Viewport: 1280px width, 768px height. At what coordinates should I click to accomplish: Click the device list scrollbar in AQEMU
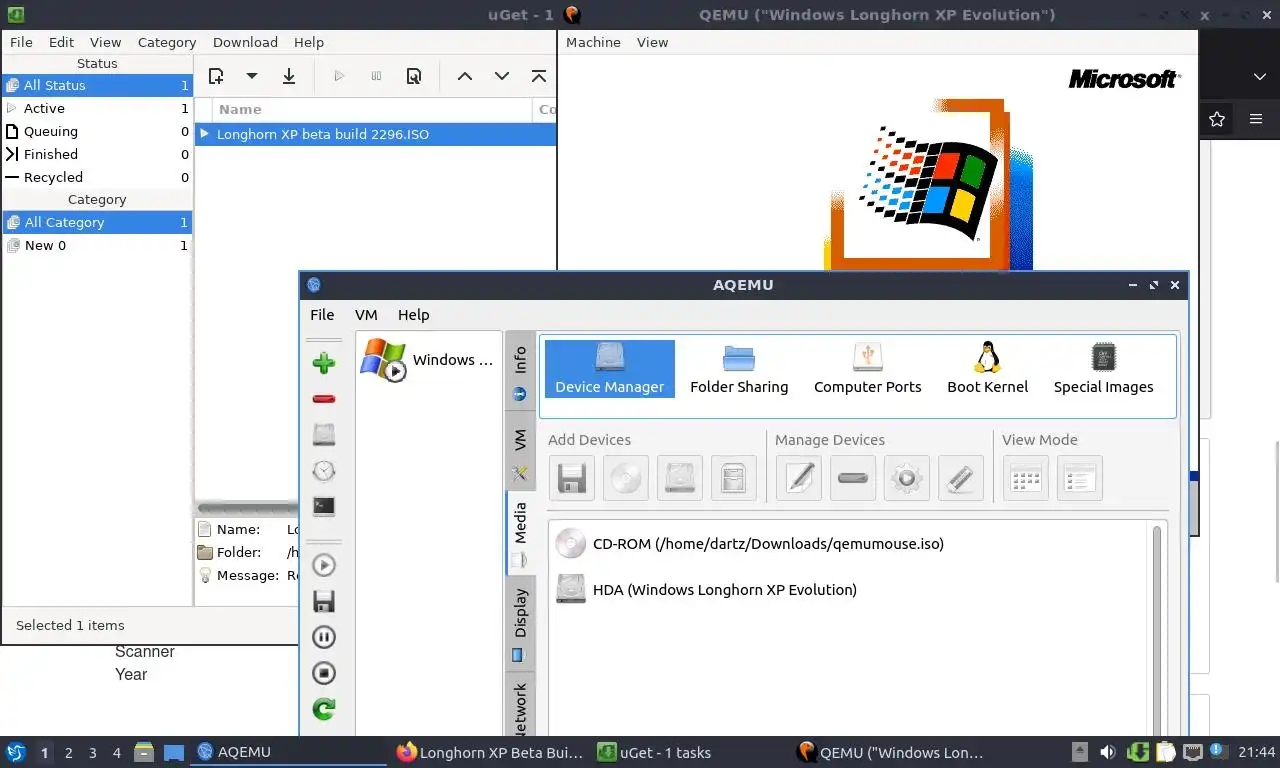pos(1159,630)
